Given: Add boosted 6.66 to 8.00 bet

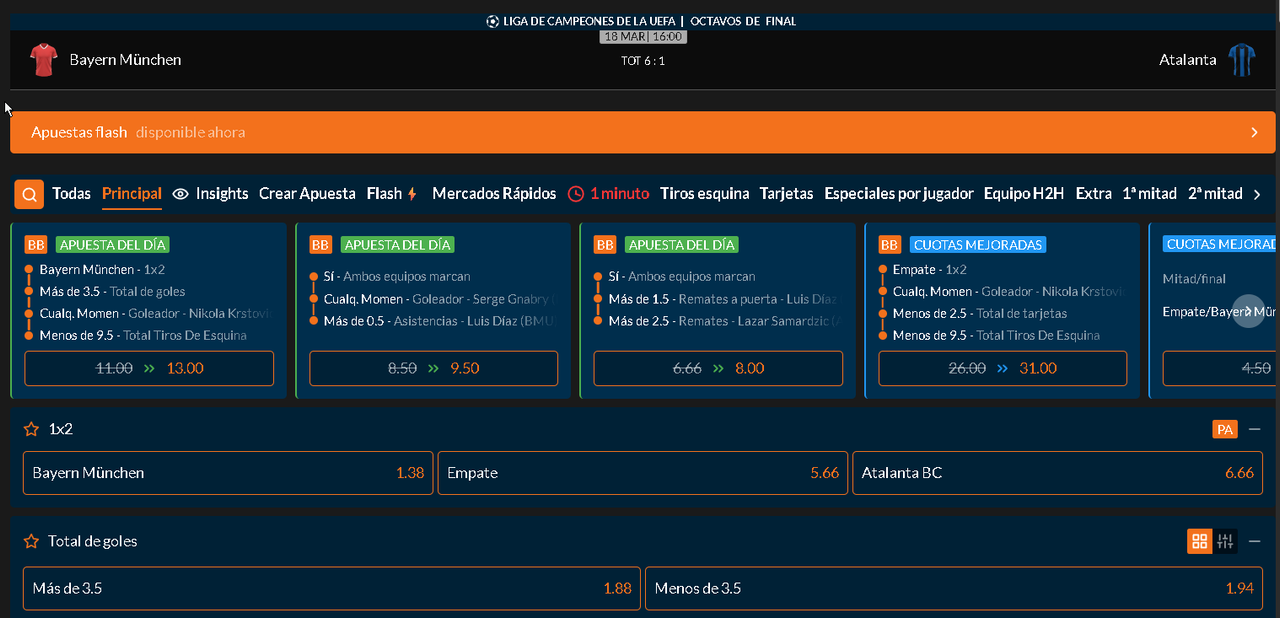Looking at the screenshot, I should [718, 368].
